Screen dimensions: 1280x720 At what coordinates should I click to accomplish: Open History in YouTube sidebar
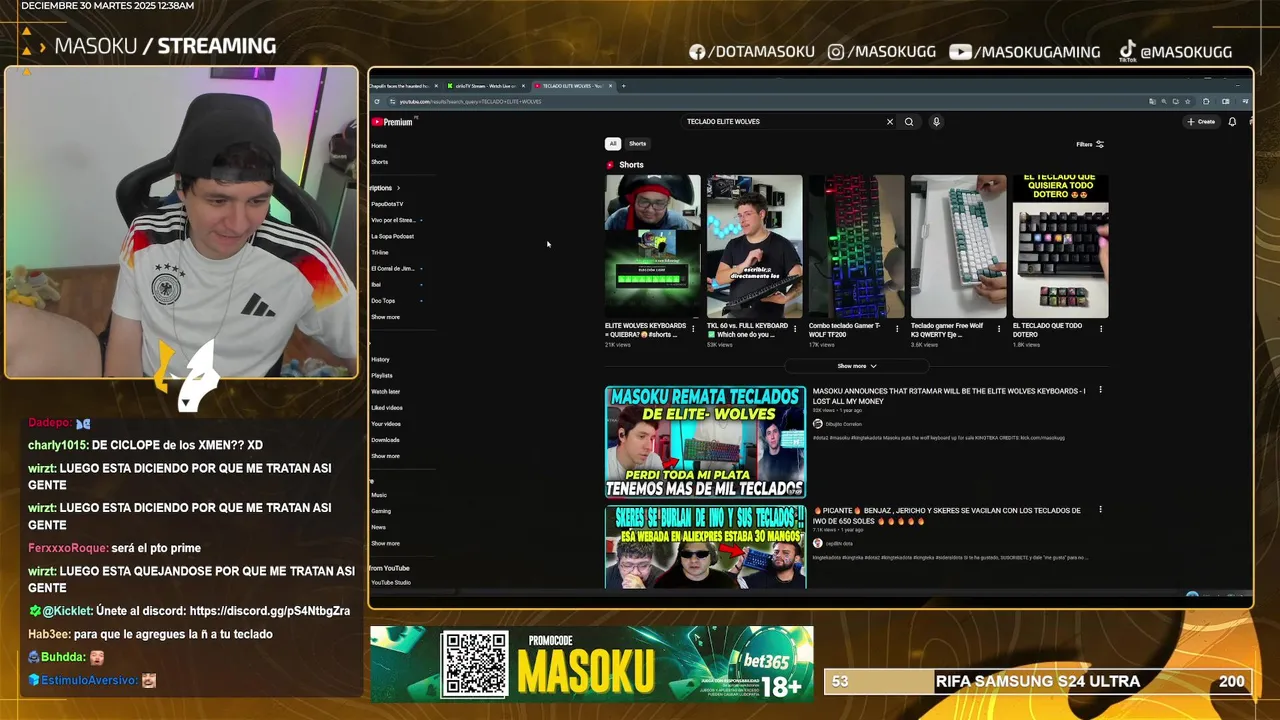point(381,359)
